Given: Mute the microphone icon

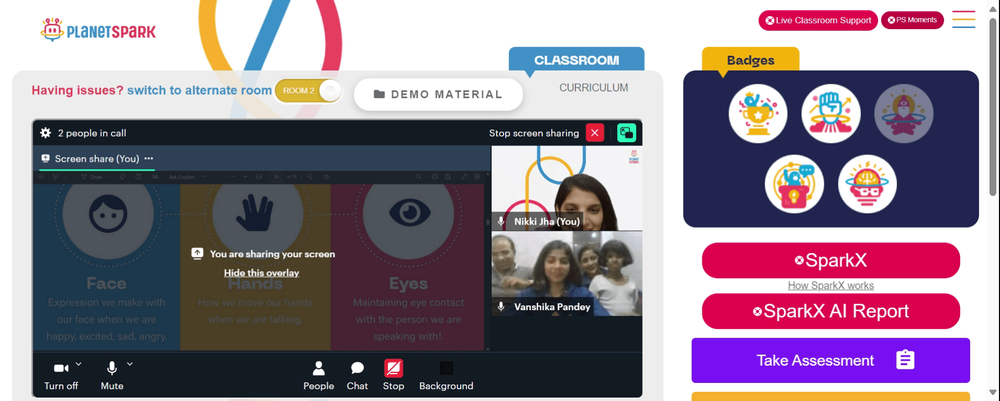Looking at the screenshot, I should click(x=112, y=368).
